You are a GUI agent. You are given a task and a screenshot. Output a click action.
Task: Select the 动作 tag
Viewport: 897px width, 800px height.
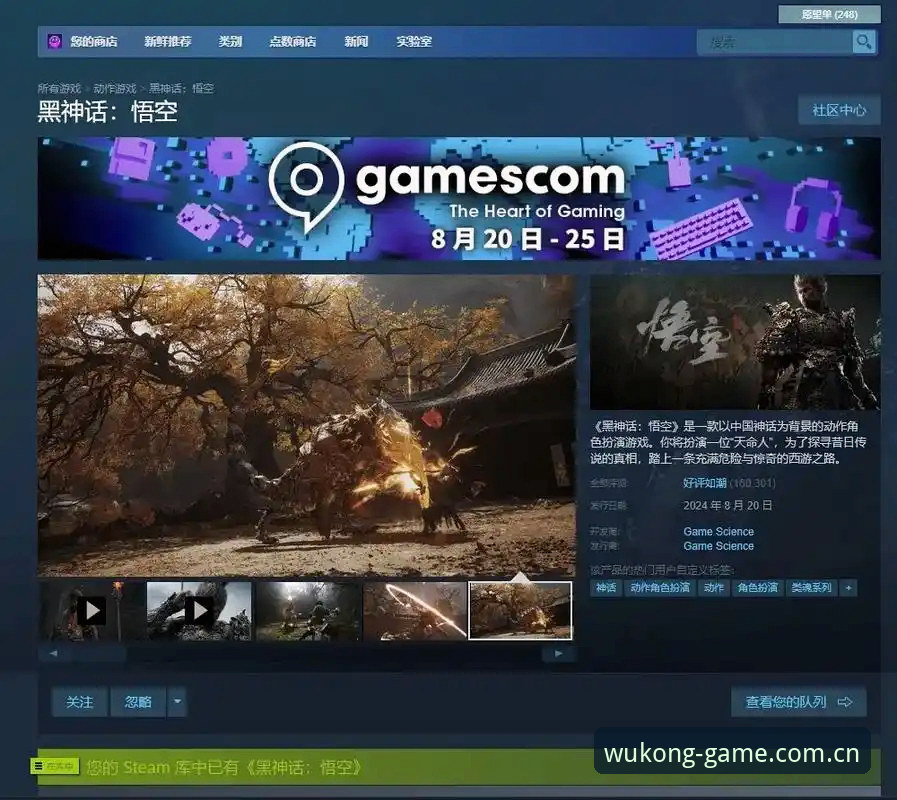click(714, 588)
